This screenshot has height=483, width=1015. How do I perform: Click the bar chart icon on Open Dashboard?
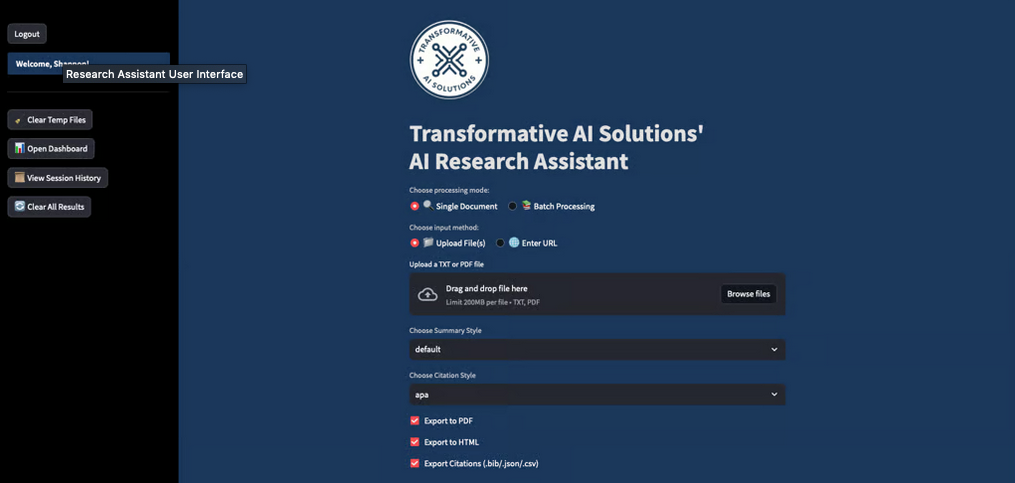19,148
